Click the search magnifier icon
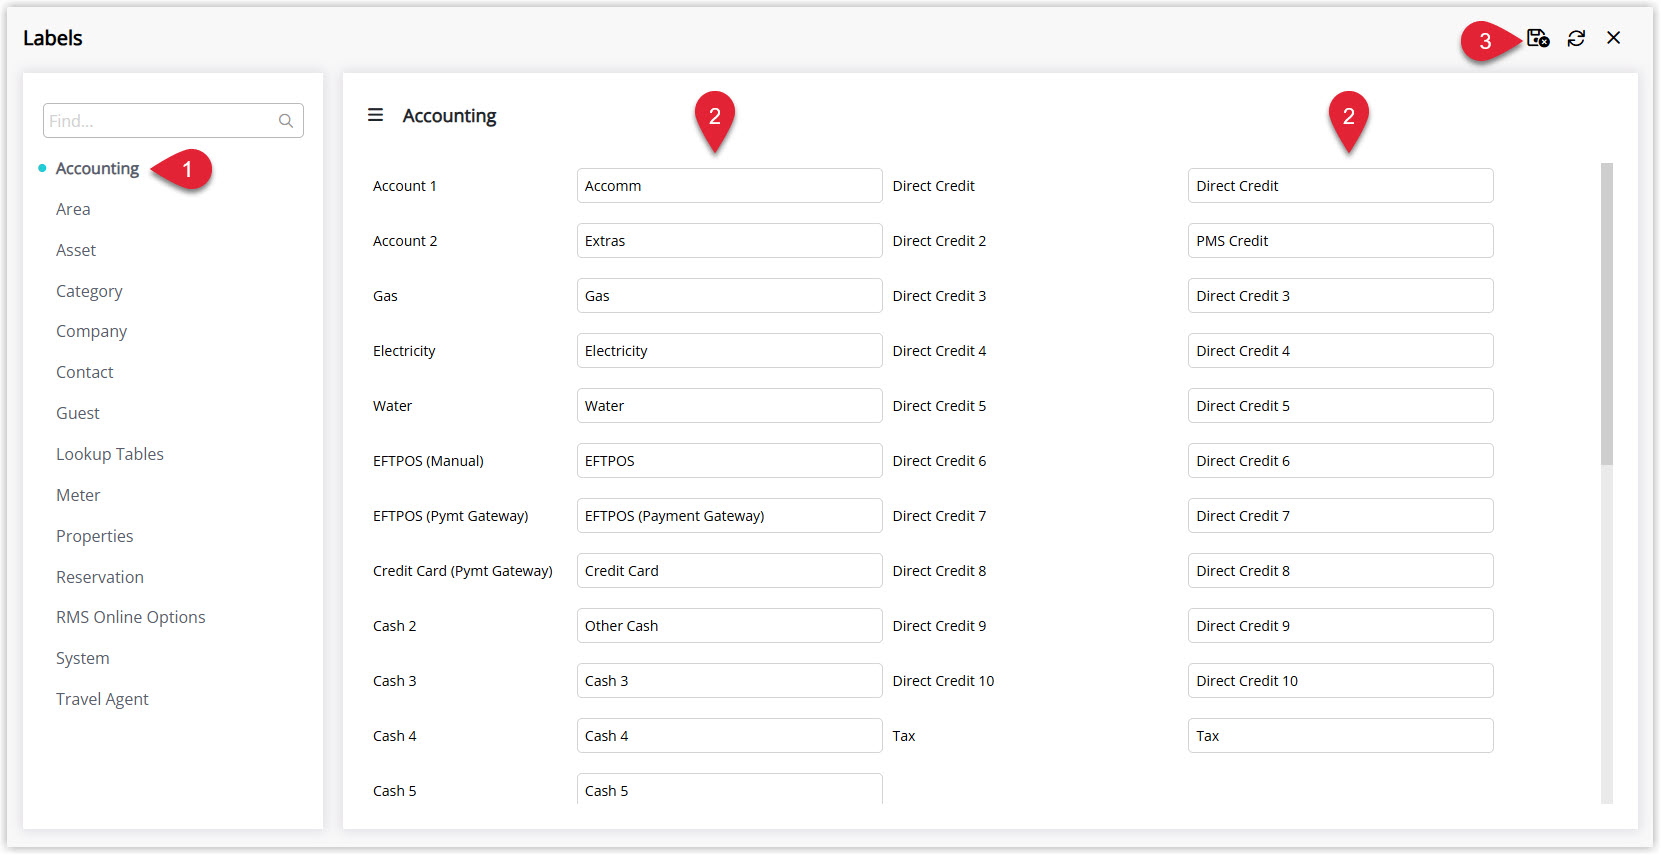 (286, 121)
